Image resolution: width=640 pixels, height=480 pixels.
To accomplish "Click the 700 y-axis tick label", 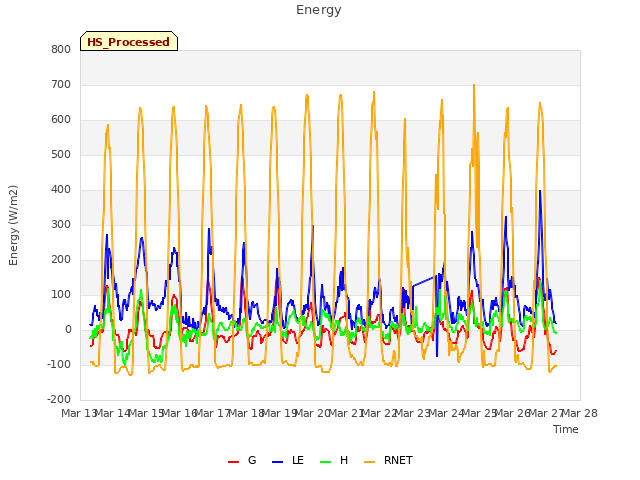I will click(61, 84).
